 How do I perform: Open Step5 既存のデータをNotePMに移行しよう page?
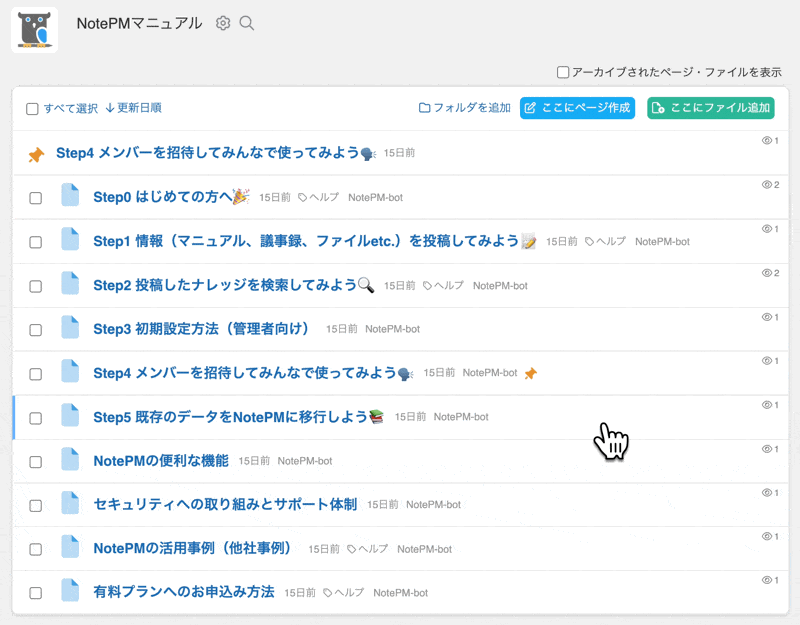238,417
